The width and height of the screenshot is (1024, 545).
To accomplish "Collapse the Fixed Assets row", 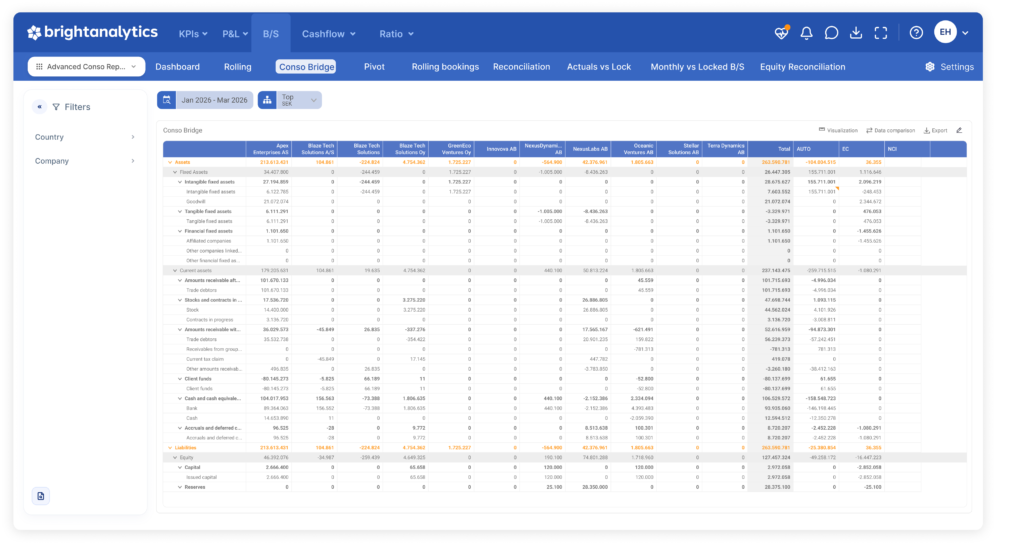I will pos(175,172).
